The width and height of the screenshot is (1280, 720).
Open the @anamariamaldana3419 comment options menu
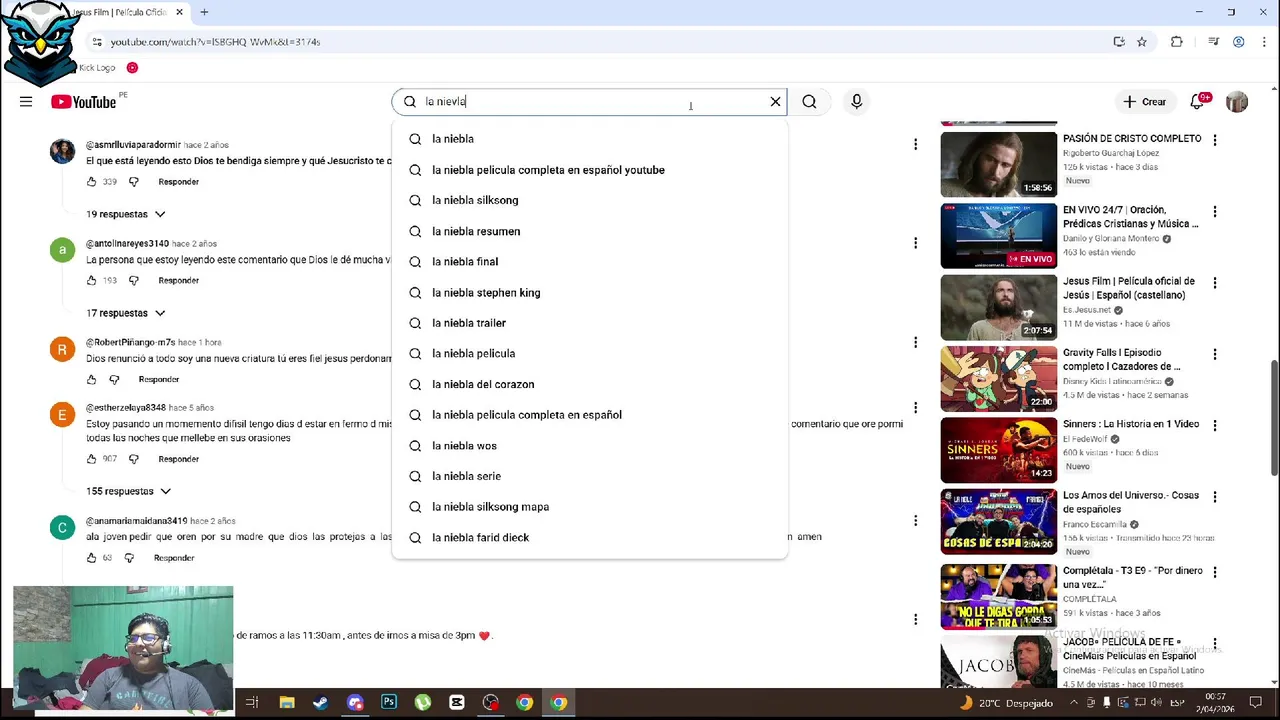tap(915, 521)
